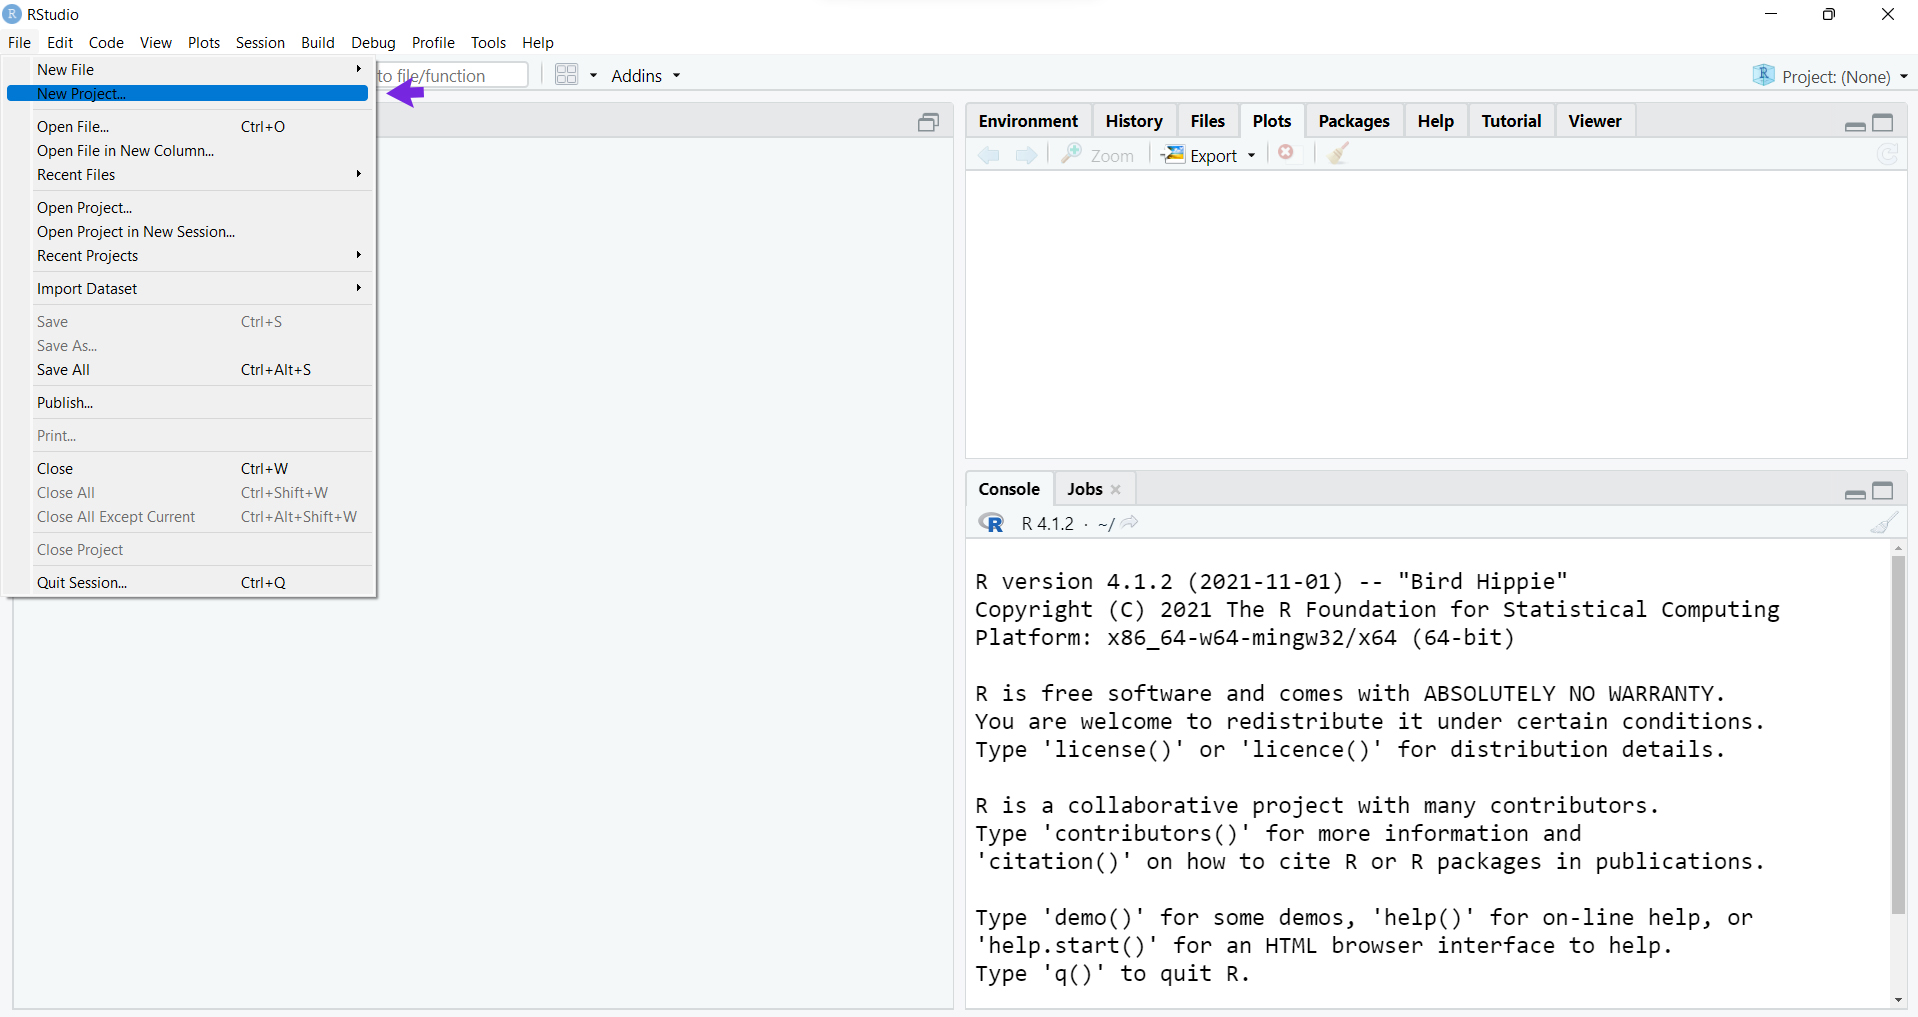1918x1017 pixels.
Task: Select the Console tab
Action: coord(1009,489)
